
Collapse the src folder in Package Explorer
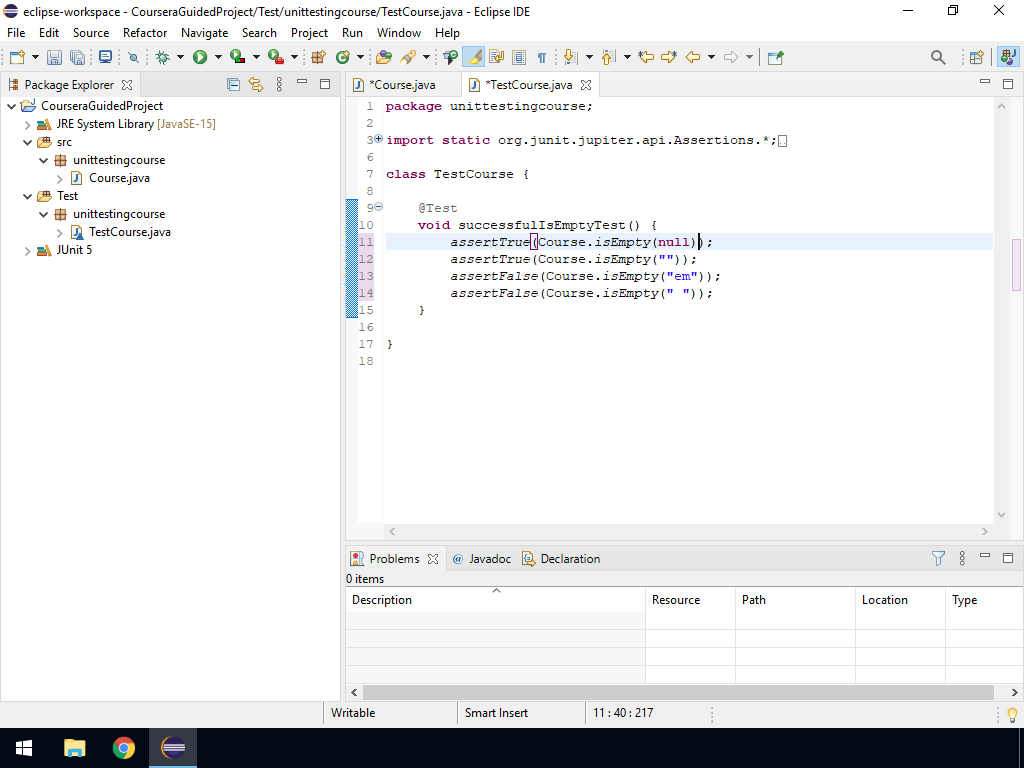[x=28, y=142]
